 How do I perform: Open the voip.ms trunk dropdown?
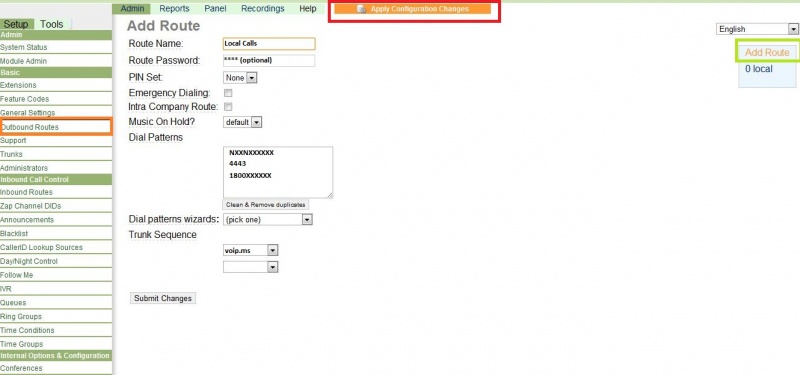click(251, 251)
